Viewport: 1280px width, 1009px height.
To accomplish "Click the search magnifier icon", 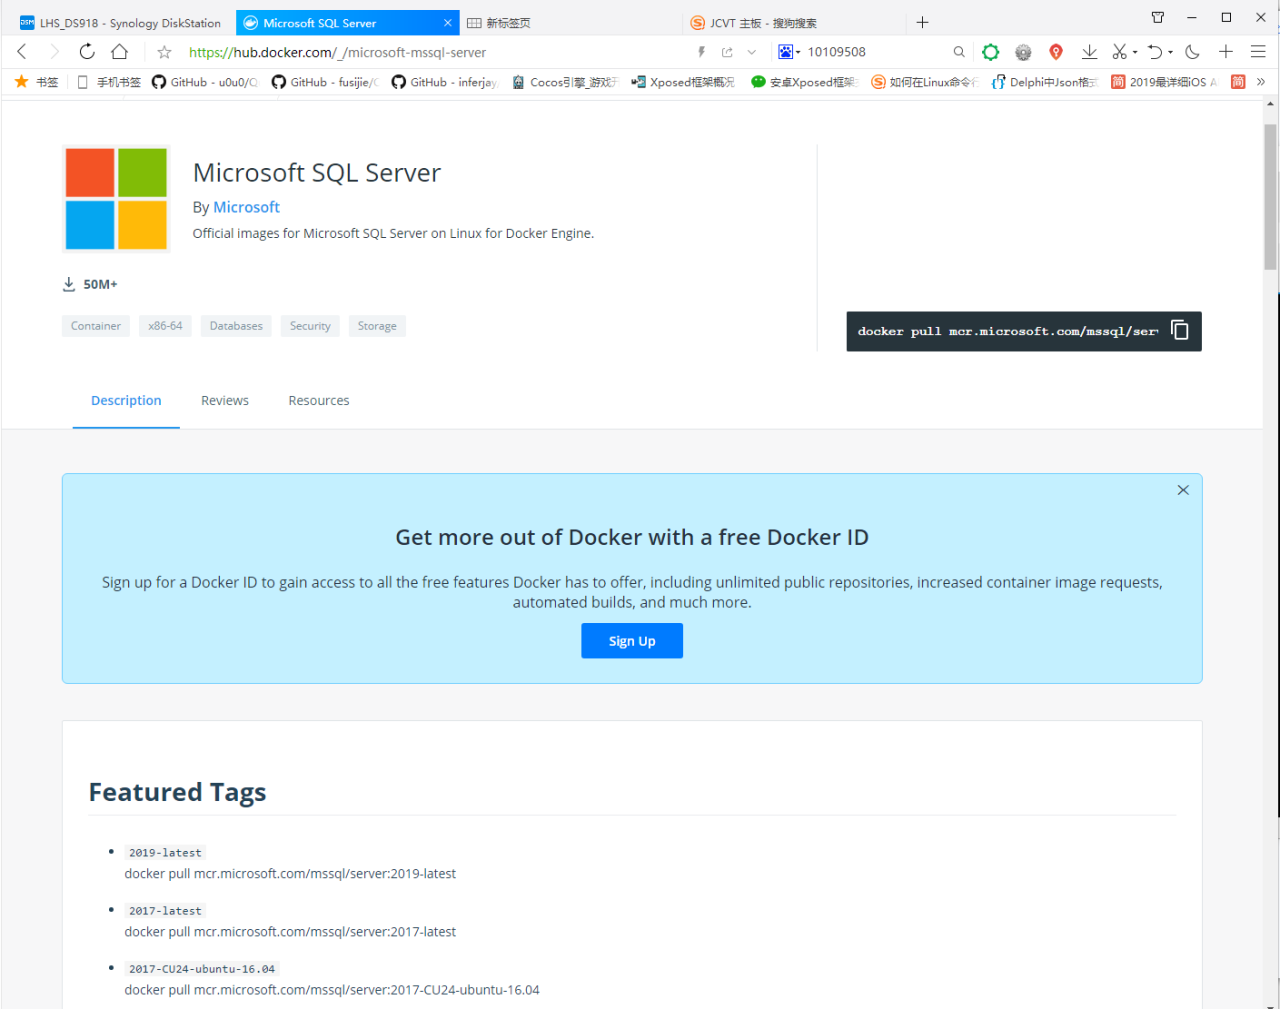I will [x=959, y=52].
